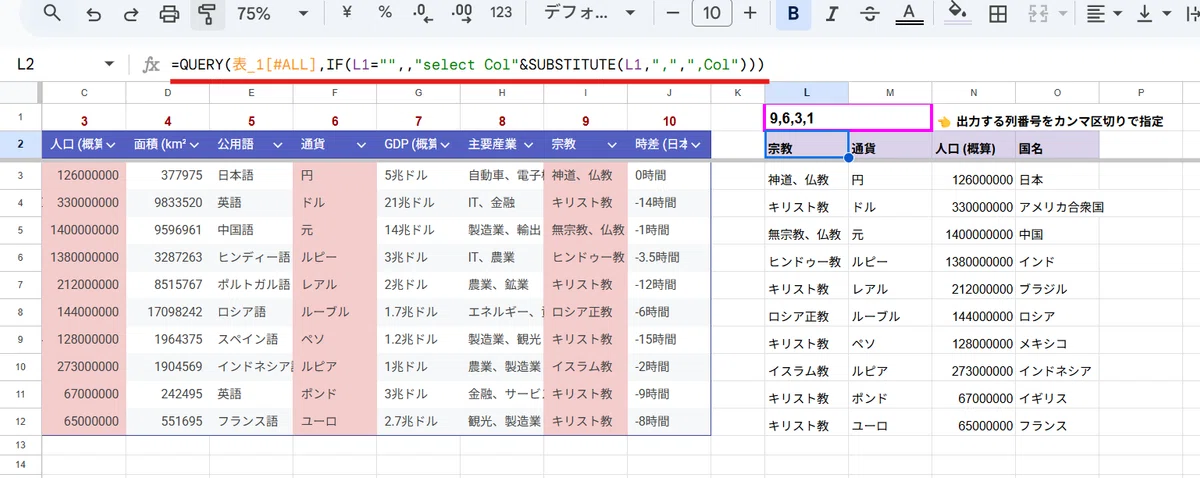Screen dimensions: 1200x478
Task: Select row header 7
Action: (x=20, y=285)
